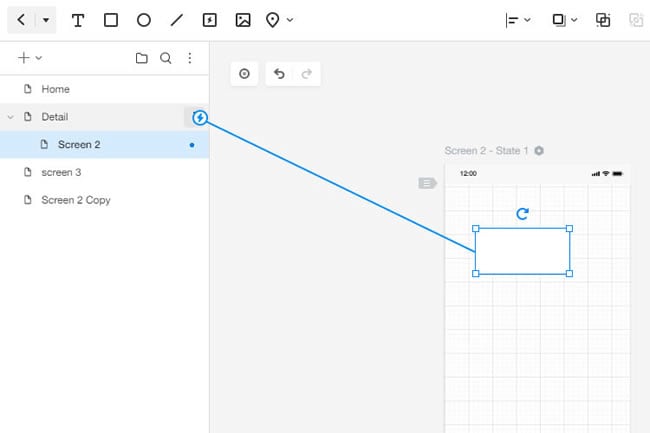The height and width of the screenshot is (433, 650).
Task: Click the Home page file icon
Action: pyautogui.click(x=27, y=89)
